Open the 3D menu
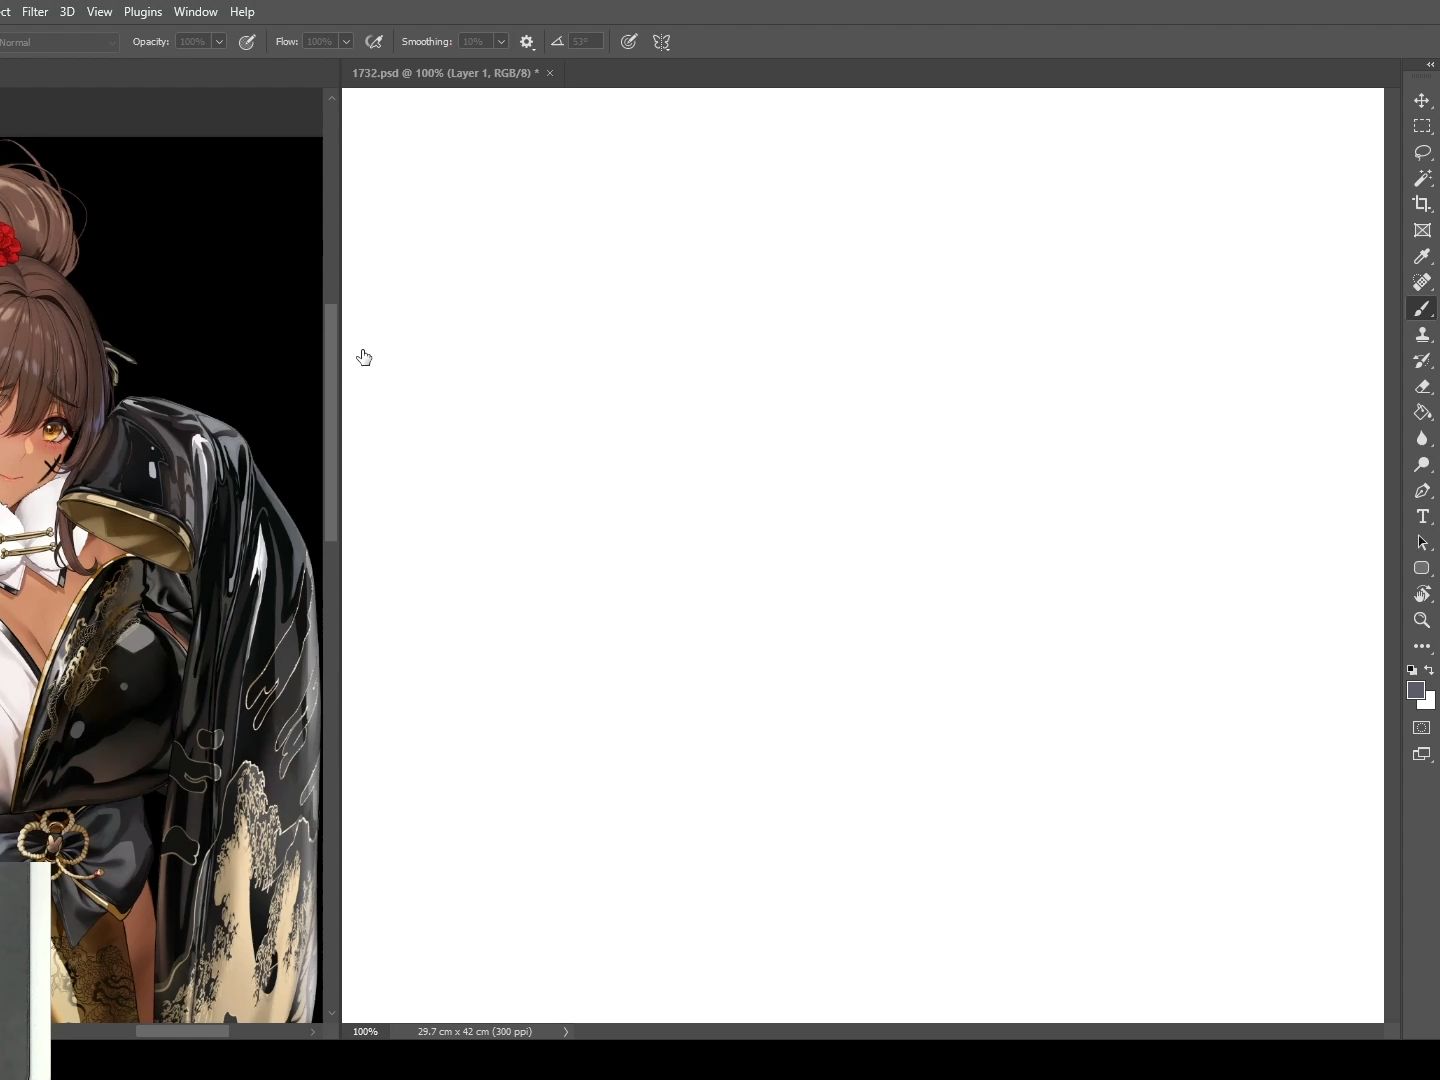This screenshot has height=1080, width=1440. (67, 12)
